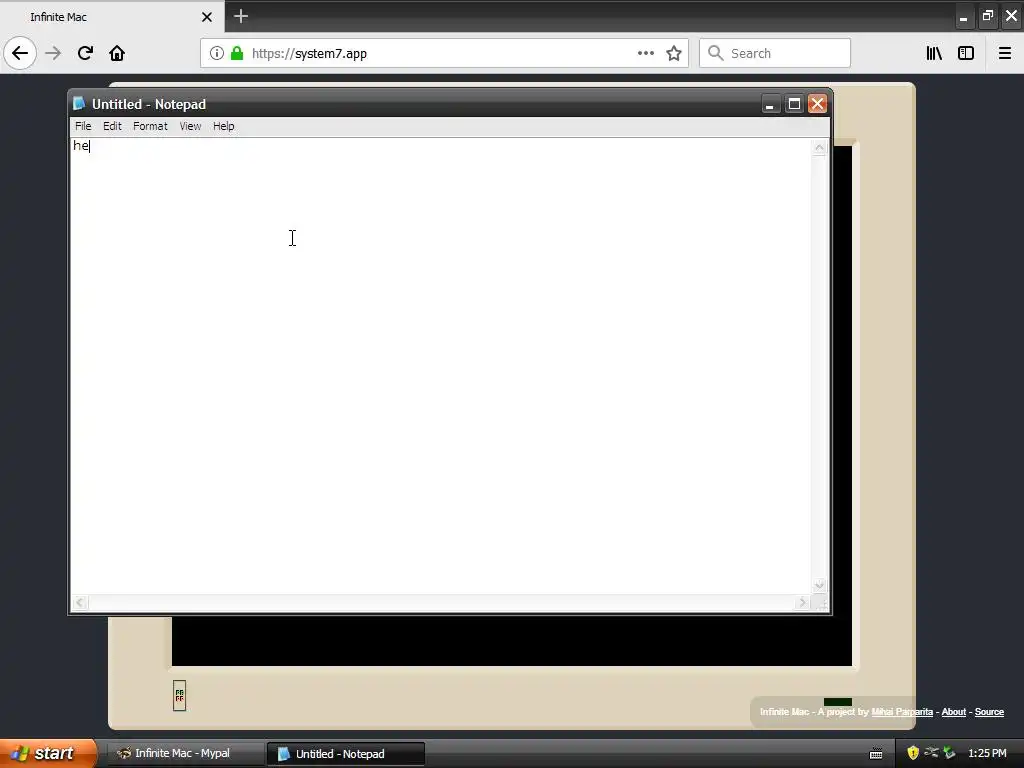The height and width of the screenshot is (768, 1024).
Task: Click the security shield tray icon
Action: (913, 753)
